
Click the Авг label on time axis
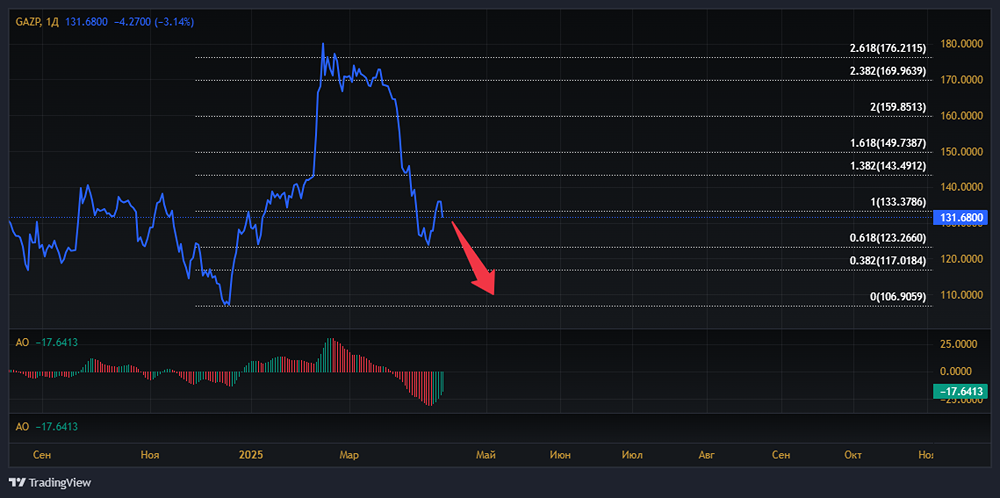(705, 455)
